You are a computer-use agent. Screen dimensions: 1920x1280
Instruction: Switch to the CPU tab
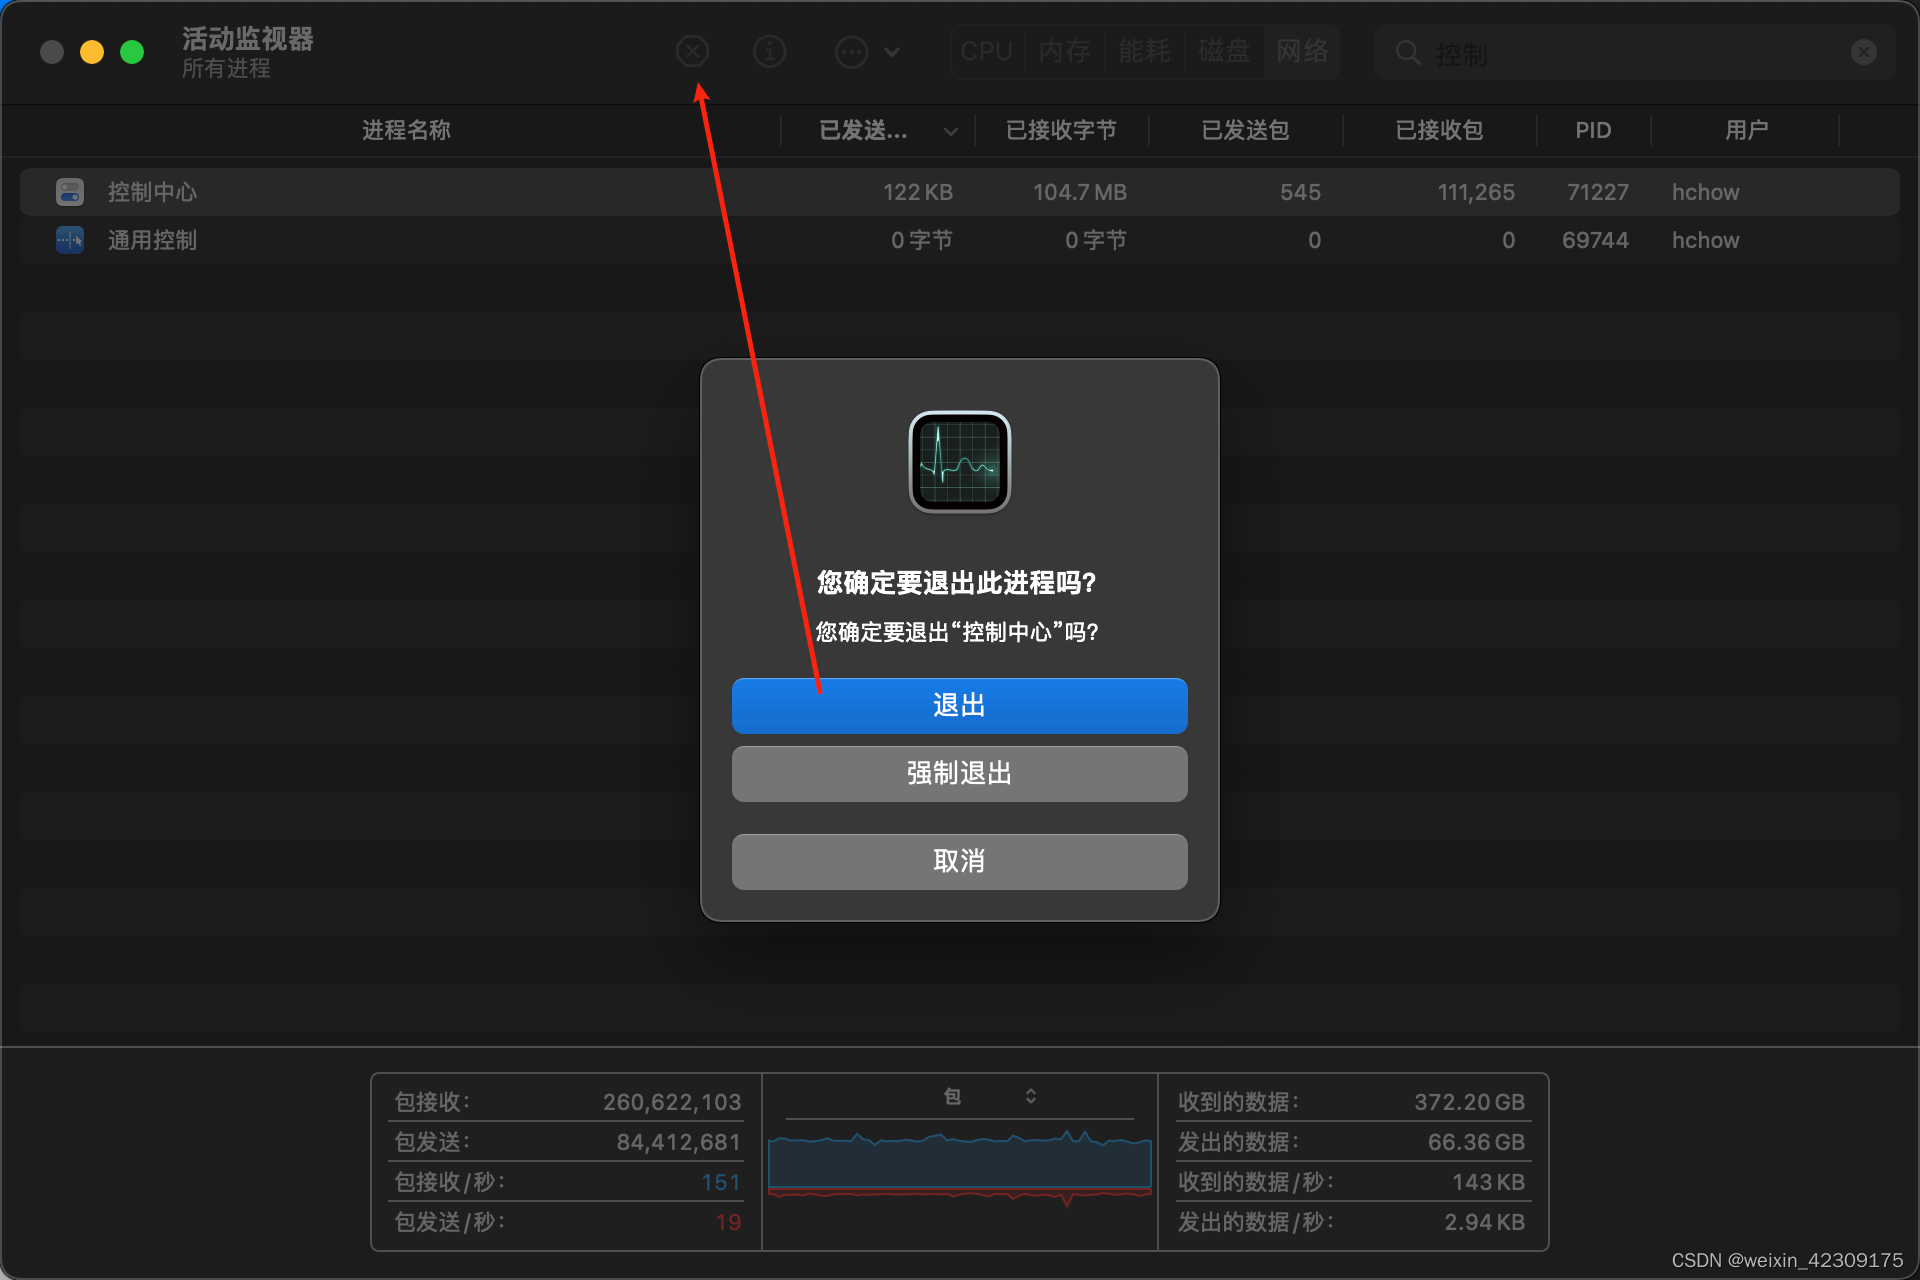[x=986, y=51]
